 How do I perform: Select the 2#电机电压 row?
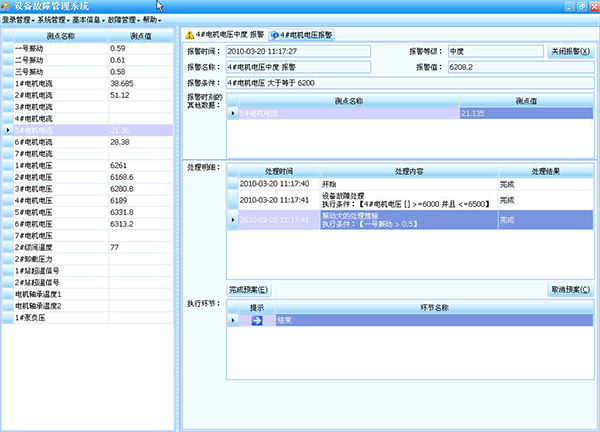[x=88, y=177]
